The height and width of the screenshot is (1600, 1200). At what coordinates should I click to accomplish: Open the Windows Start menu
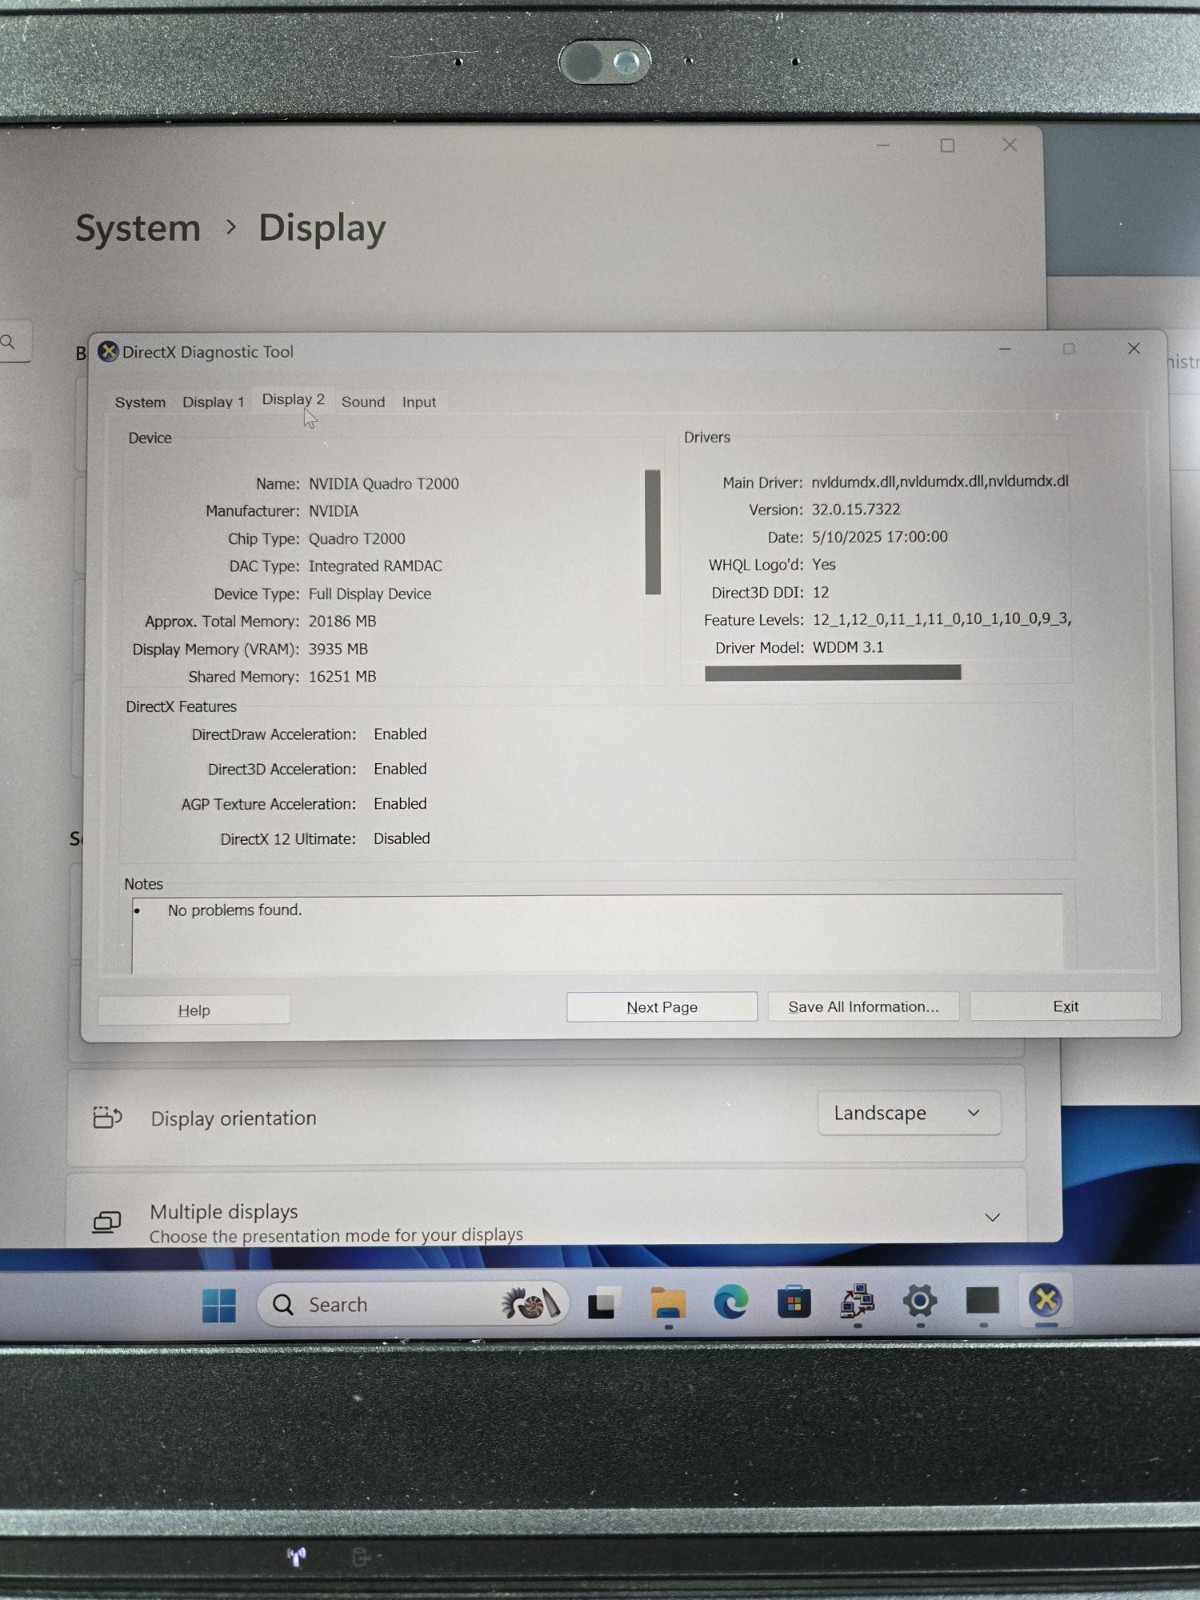(218, 1305)
